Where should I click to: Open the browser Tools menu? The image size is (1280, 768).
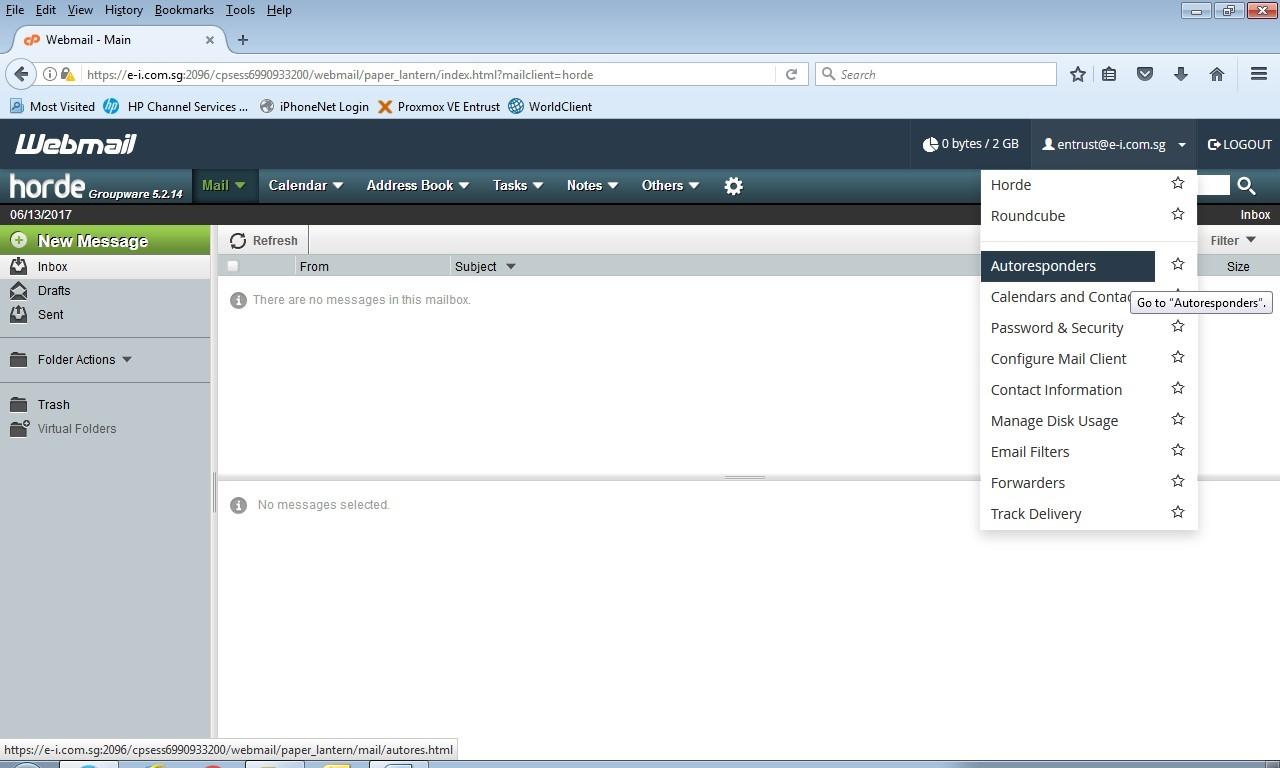coord(240,10)
